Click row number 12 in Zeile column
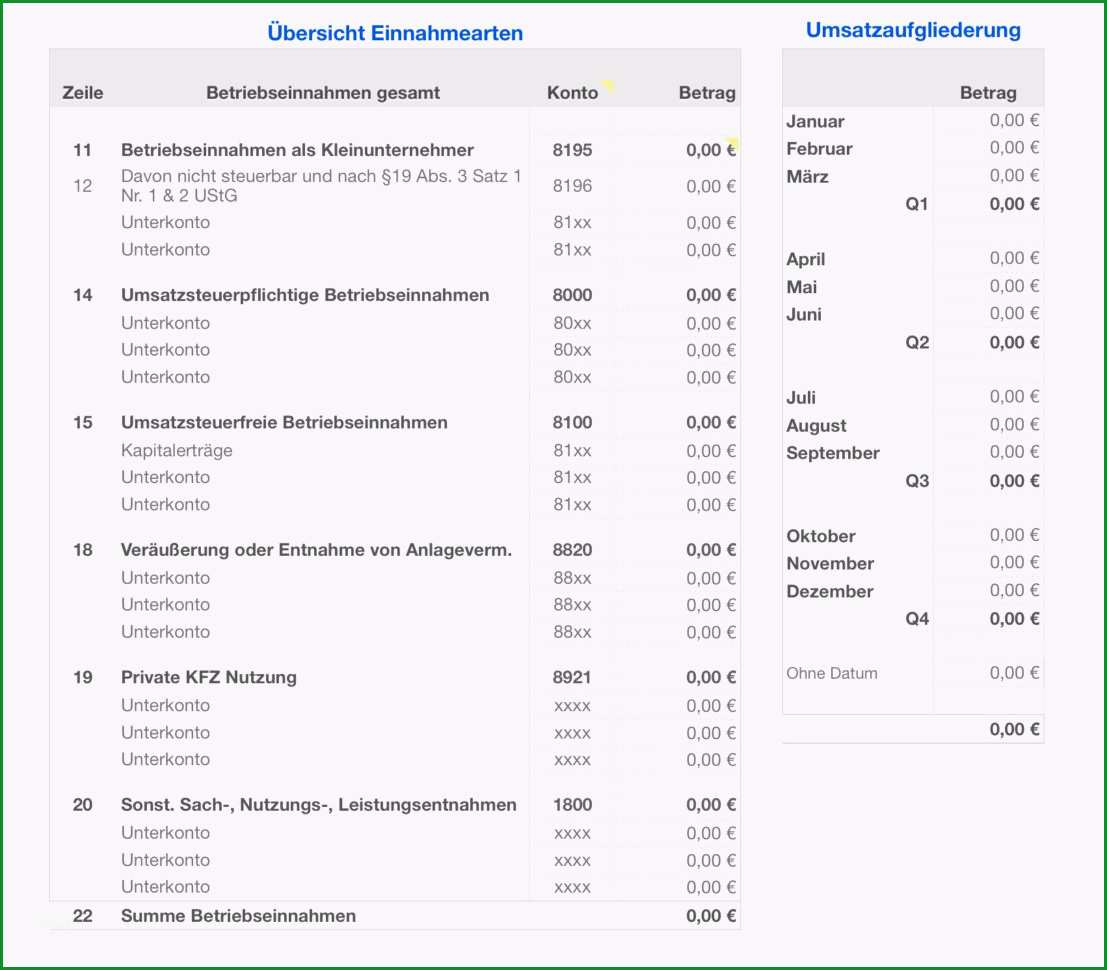The image size is (1107, 970). click(x=82, y=186)
